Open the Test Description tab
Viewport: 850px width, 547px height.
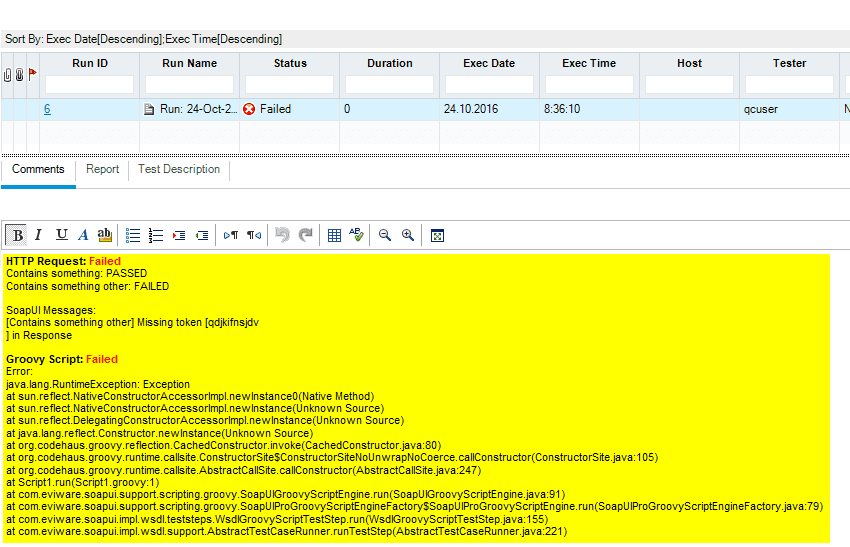tap(179, 170)
